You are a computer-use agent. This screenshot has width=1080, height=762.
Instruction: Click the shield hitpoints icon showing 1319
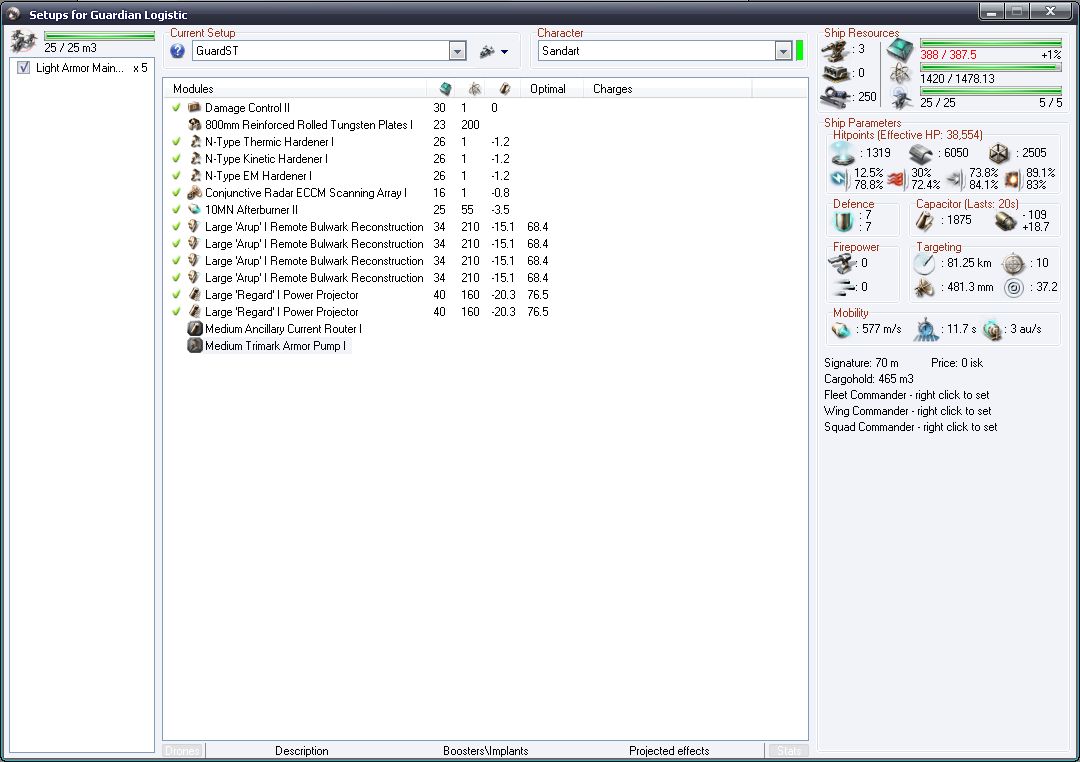(843, 153)
